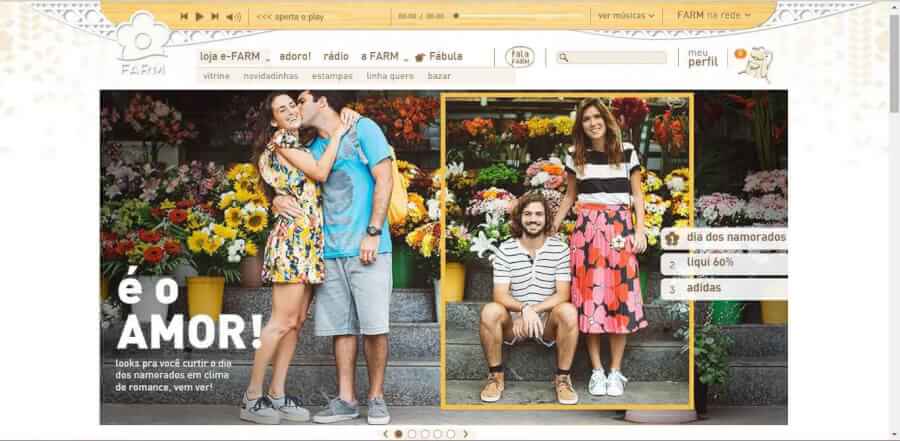Visit the Fábula link with bird icon
Screen dimensions: 900x441
[439, 56]
